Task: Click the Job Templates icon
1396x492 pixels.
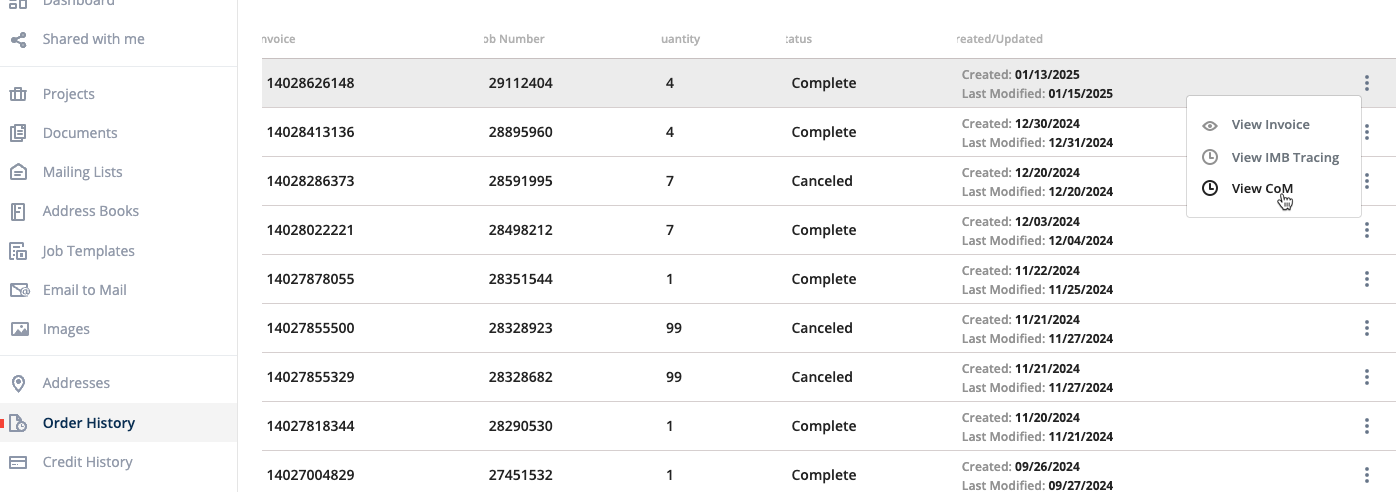Action: [x=18, y=251]
